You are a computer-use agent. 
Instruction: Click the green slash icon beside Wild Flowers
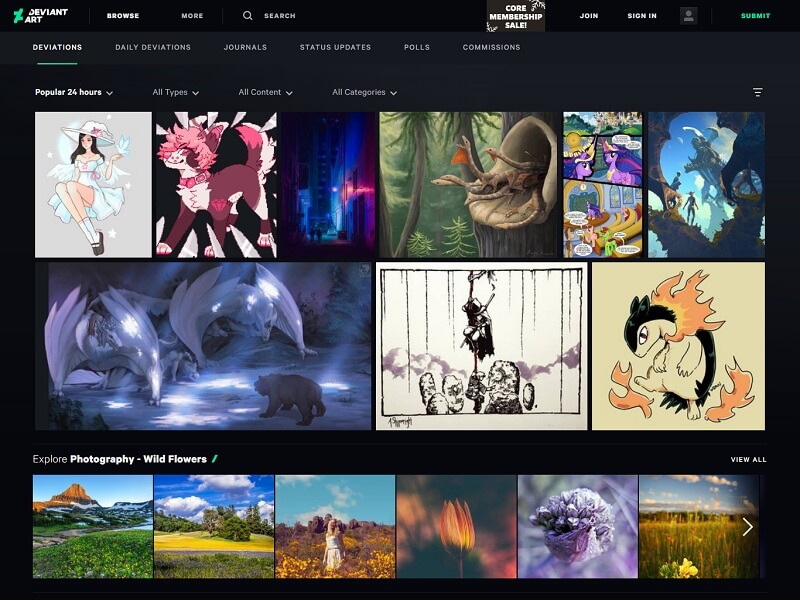215,459
